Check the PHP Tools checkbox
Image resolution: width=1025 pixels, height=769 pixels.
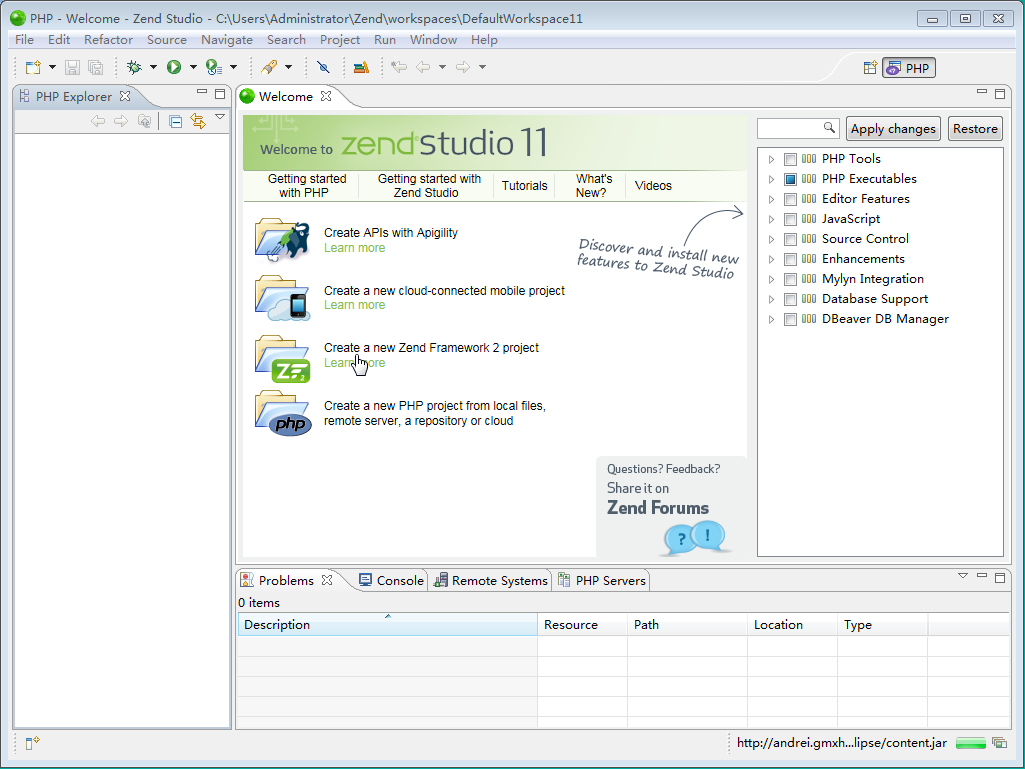point(790,159)
